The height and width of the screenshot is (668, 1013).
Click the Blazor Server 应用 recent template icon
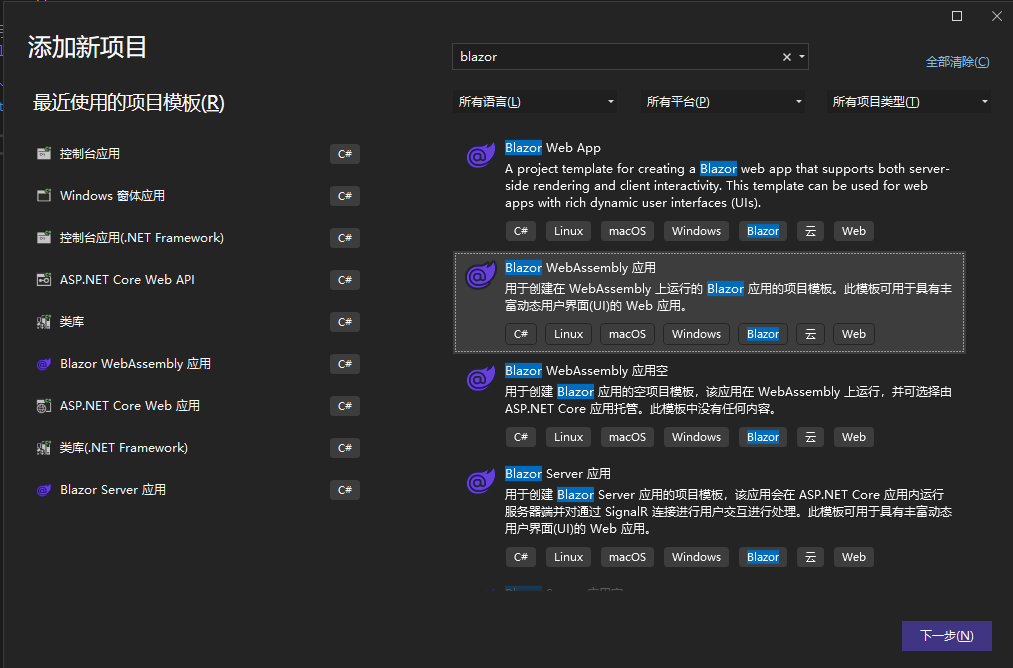(44, 490)
